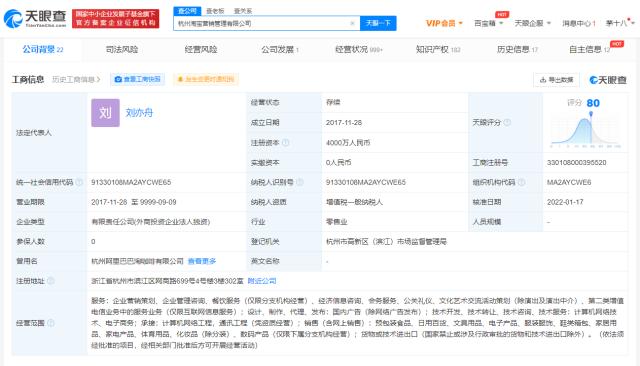The height and width of the screenshot is (366, 640).
Task: Open the 自主信息 tab
Action: point(590,49)
